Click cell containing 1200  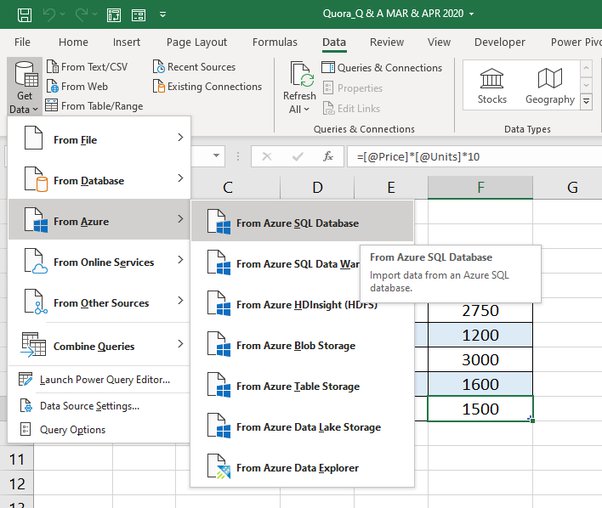(x=480, y=335)
